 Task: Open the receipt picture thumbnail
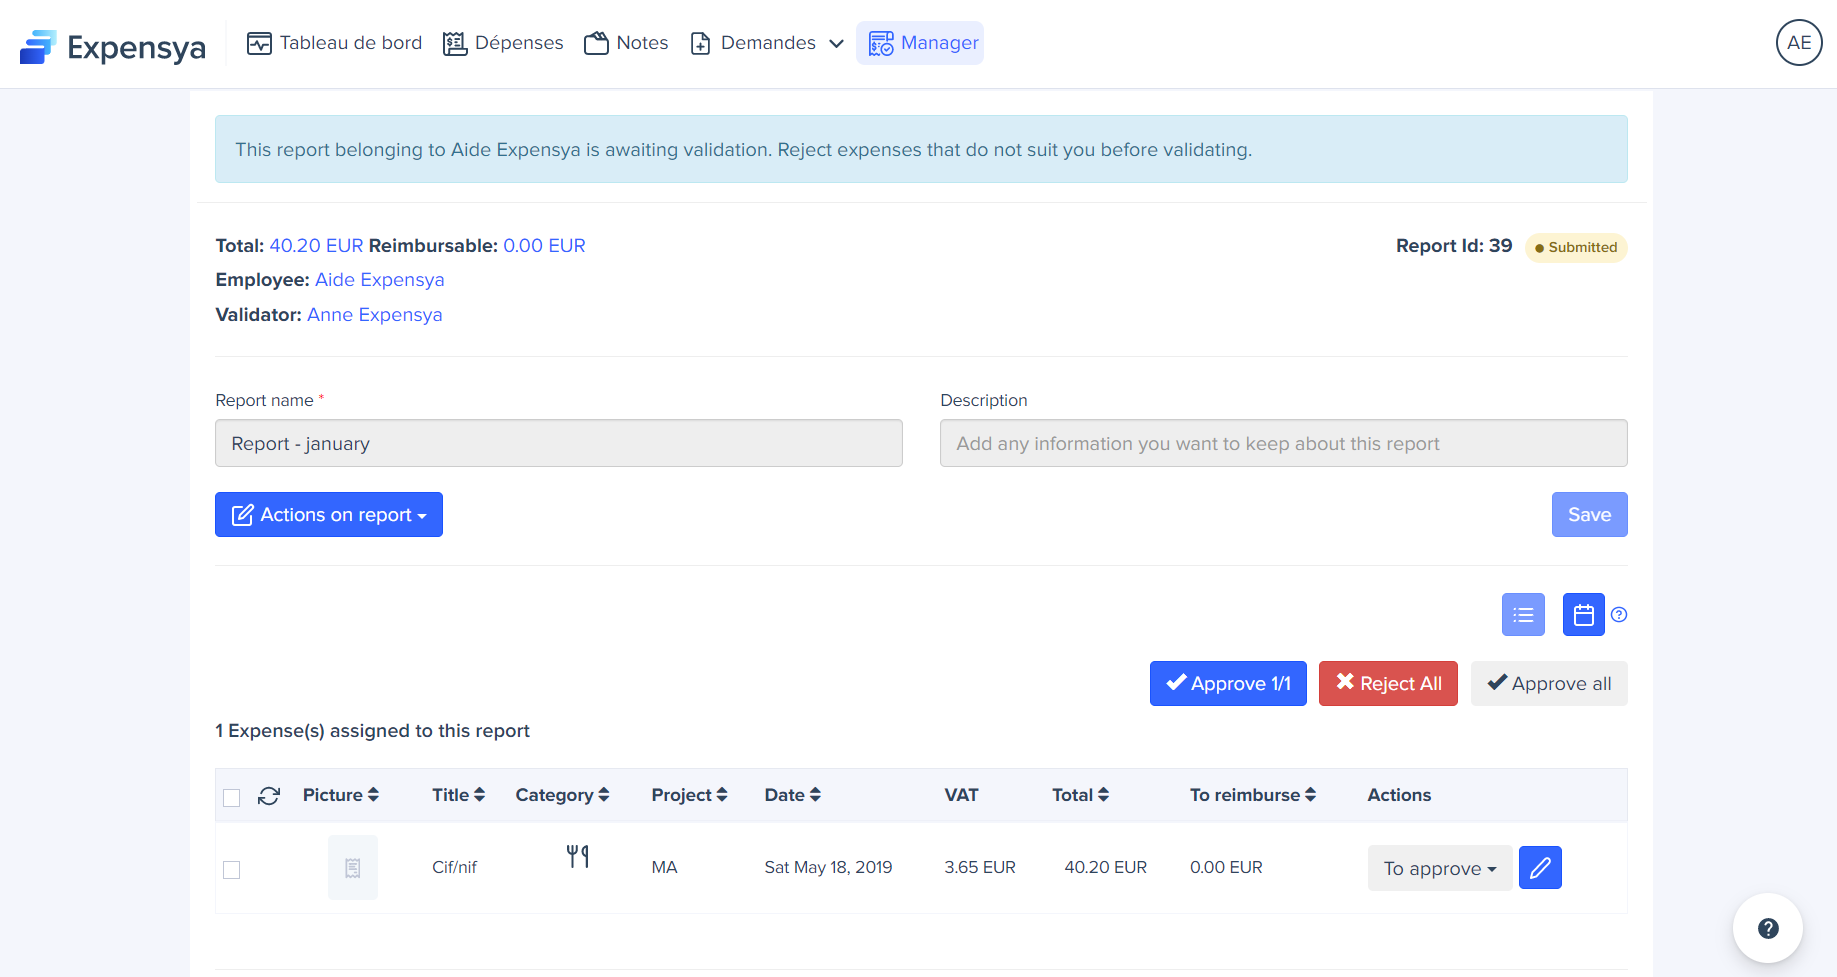click(x=353, y=868)
